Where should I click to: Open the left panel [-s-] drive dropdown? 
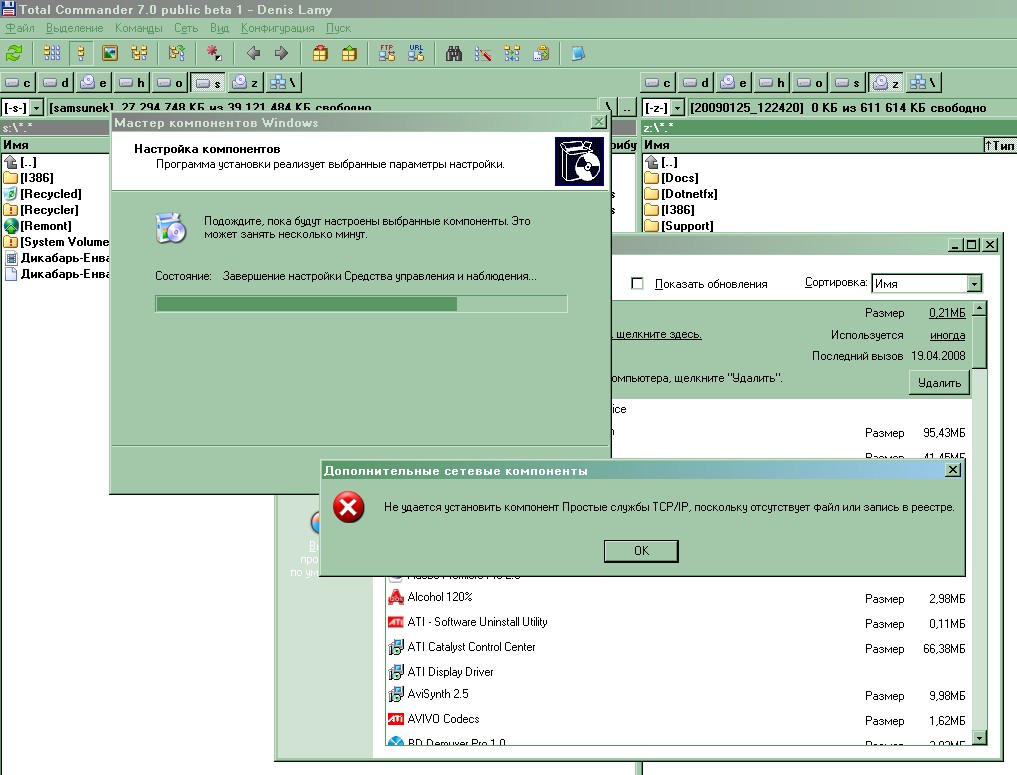click(37, 108)
